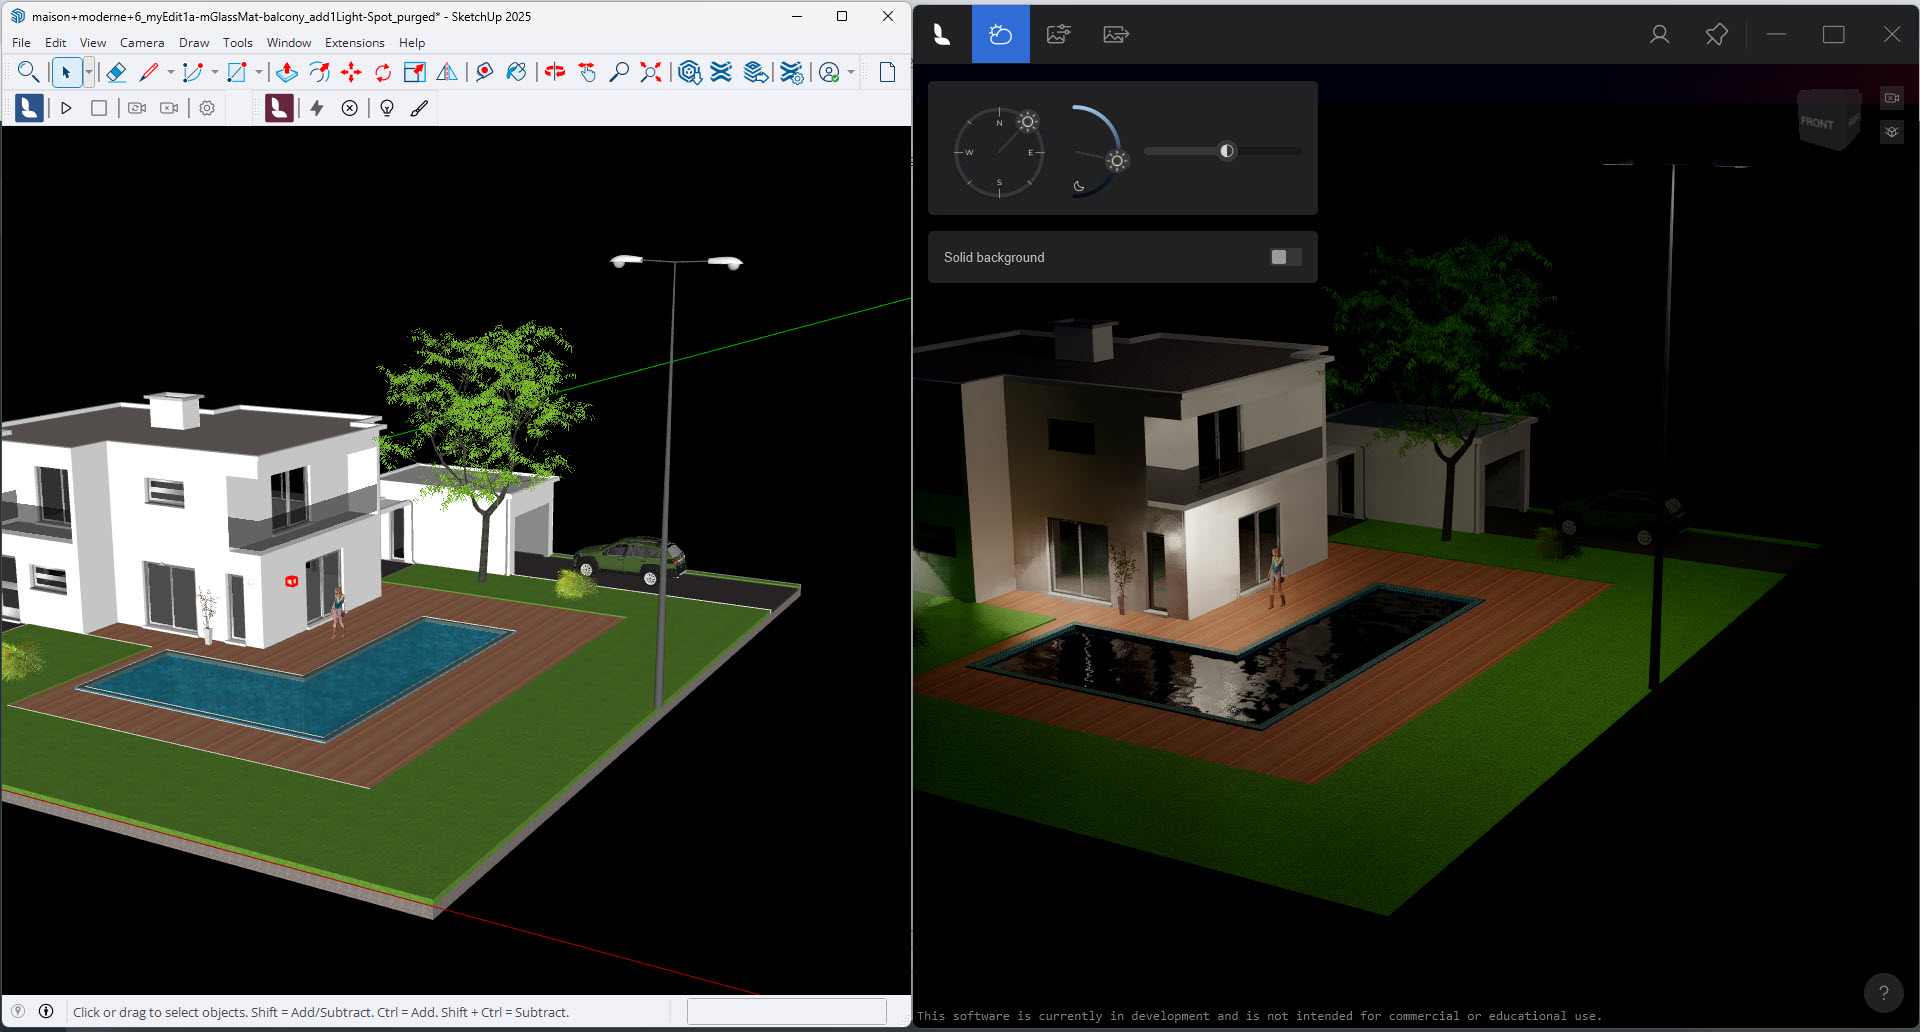This screenshot has width=1920, height=1032.
Task: Click the light bulb icon to add a light
Action: (387, 108)
